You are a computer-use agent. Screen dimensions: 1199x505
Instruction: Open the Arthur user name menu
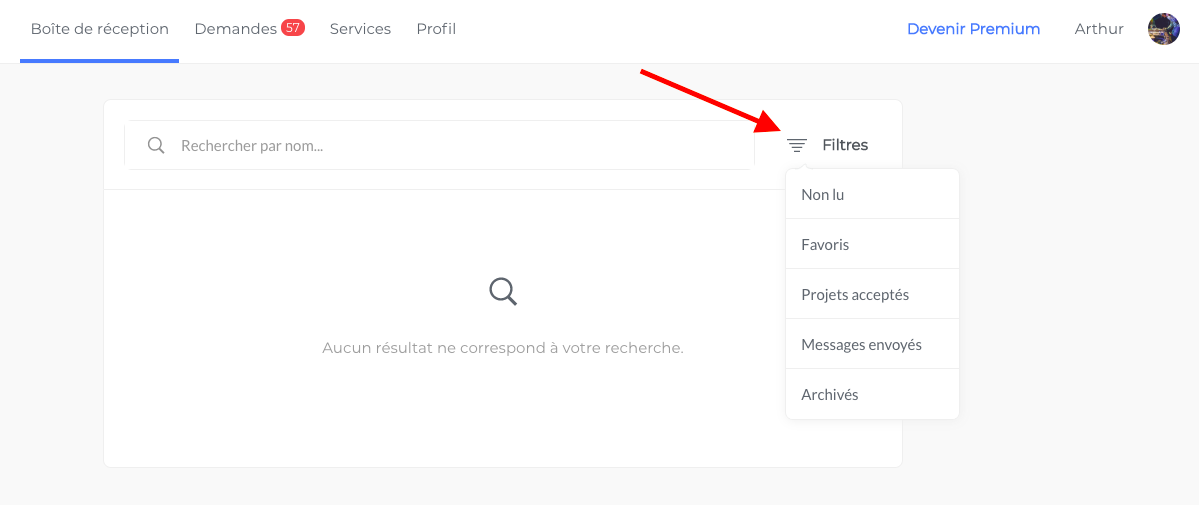coord(1099,29)
